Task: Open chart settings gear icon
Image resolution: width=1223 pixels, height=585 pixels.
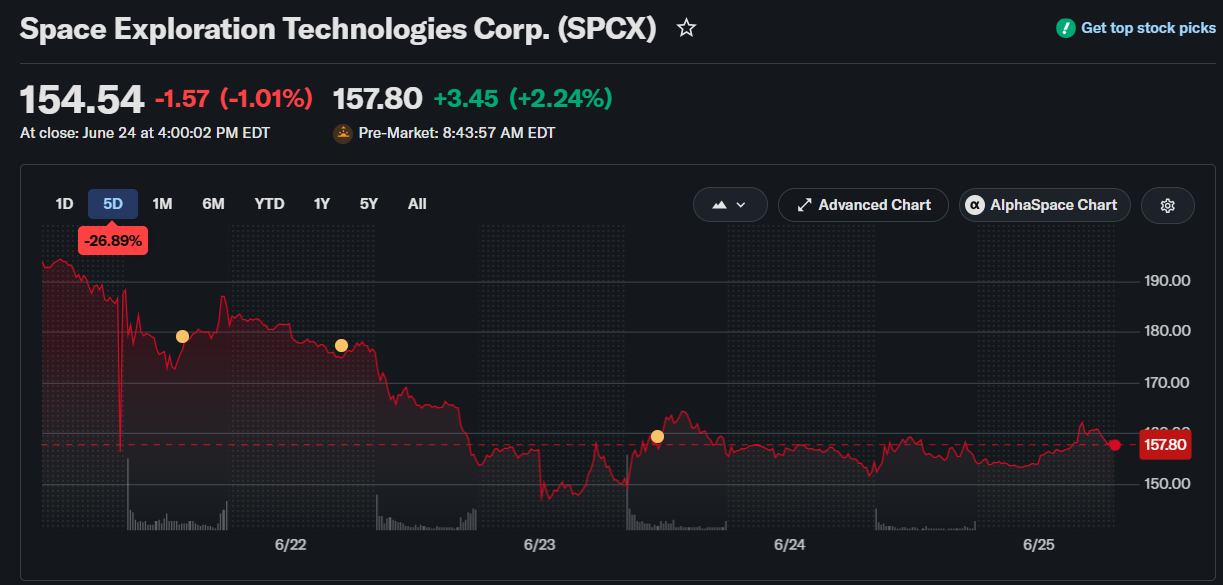Action: [x=1167, y=205]
